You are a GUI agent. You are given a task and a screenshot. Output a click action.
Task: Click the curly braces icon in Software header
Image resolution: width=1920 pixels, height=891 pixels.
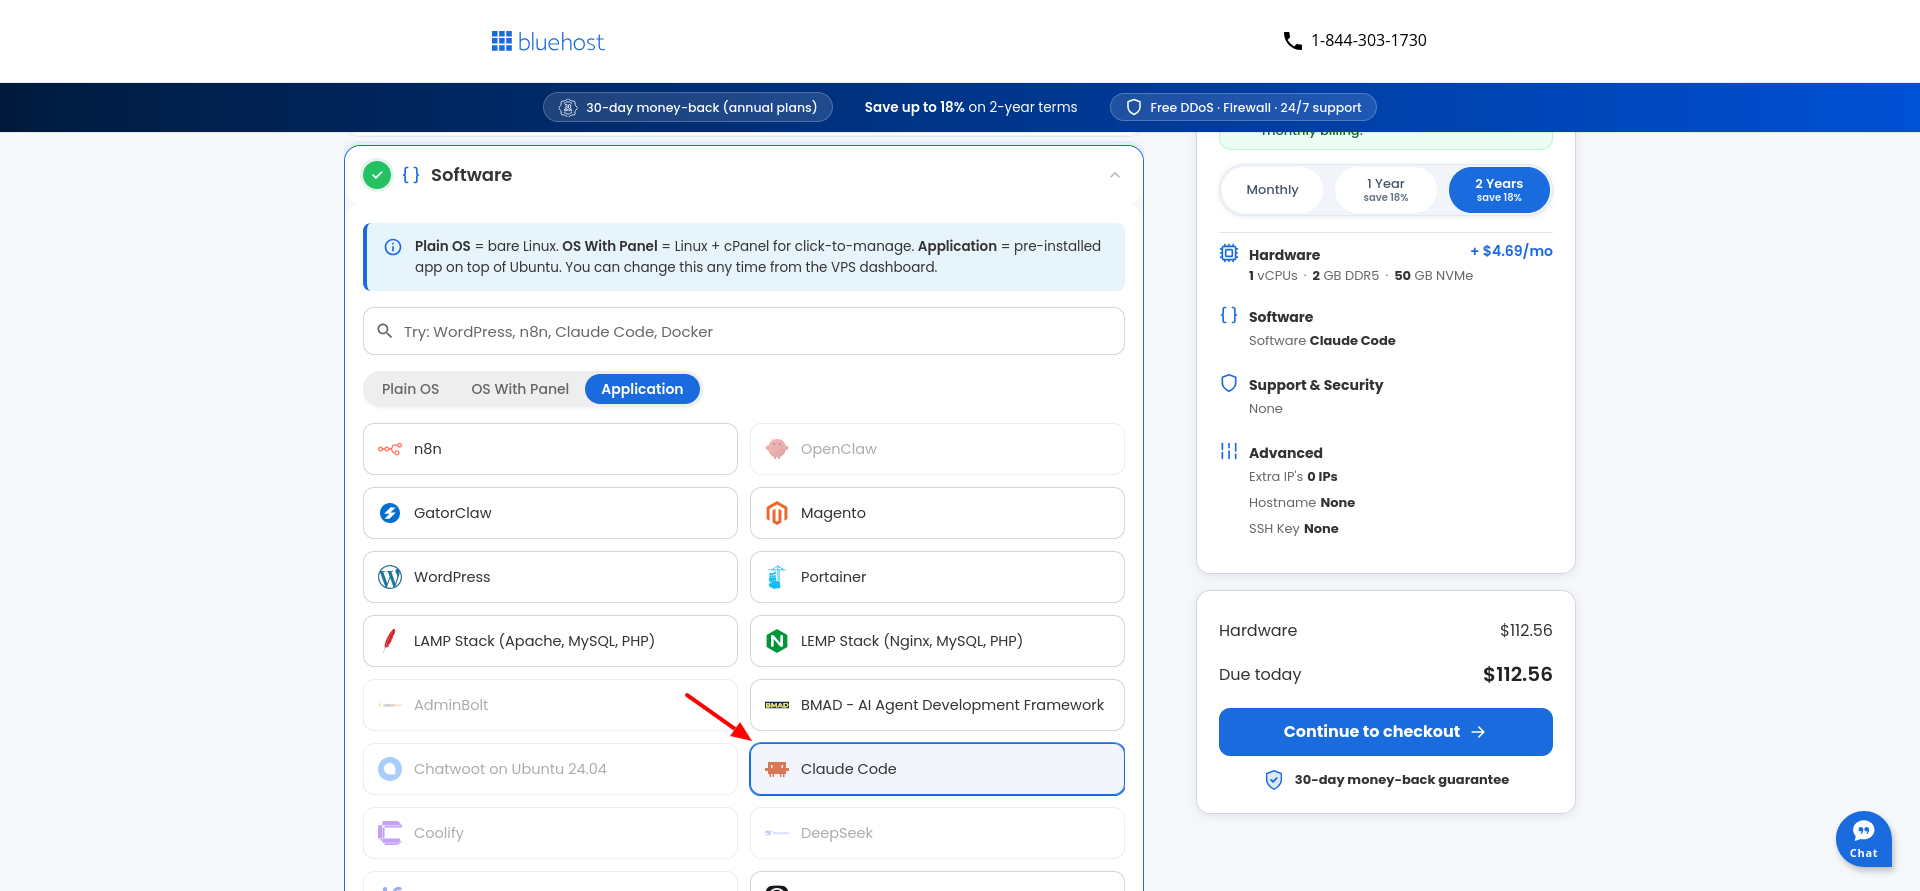(411, 175)
